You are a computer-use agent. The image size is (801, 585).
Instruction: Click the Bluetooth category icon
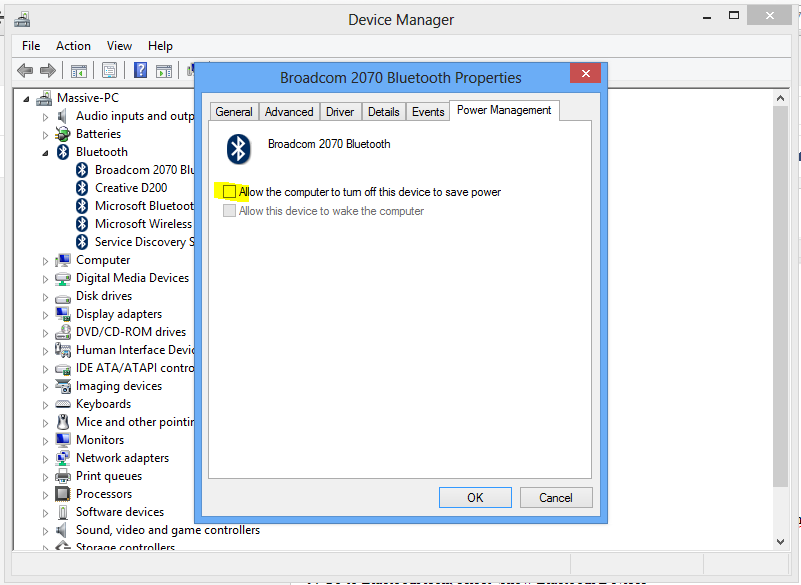63,152
